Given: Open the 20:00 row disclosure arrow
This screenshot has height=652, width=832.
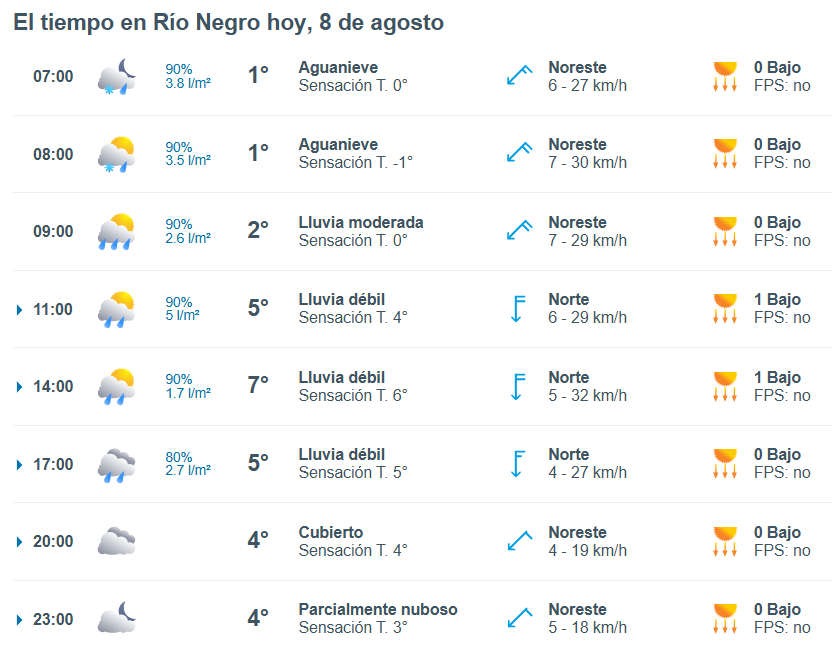Looking at the screenshot, I should [x=20, y=542].
